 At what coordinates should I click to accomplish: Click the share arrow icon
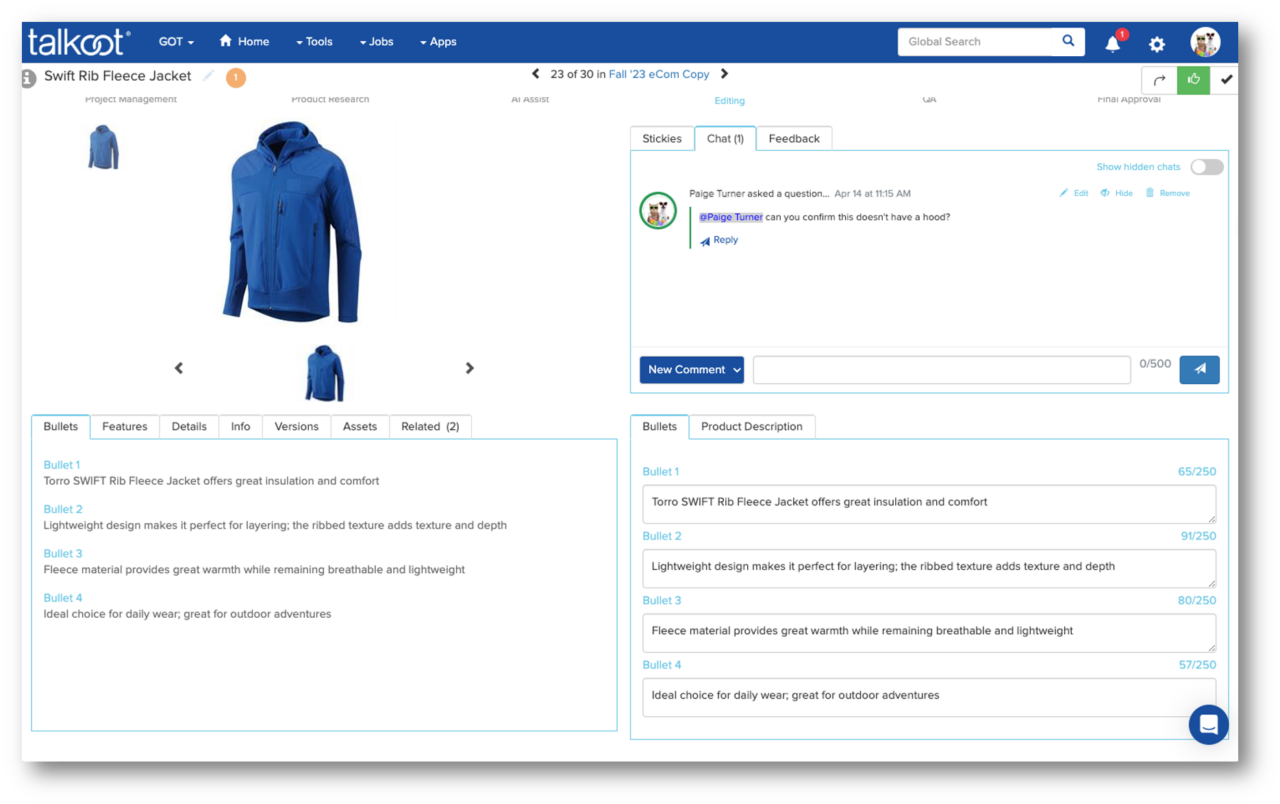[x=1159, y=80]
